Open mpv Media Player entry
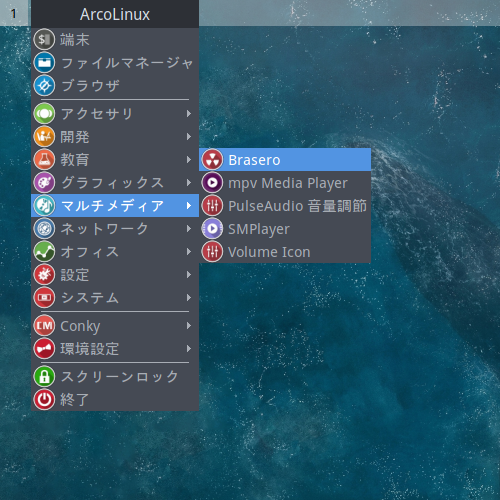This screenshot has width=500, height=500. point(285,183)
